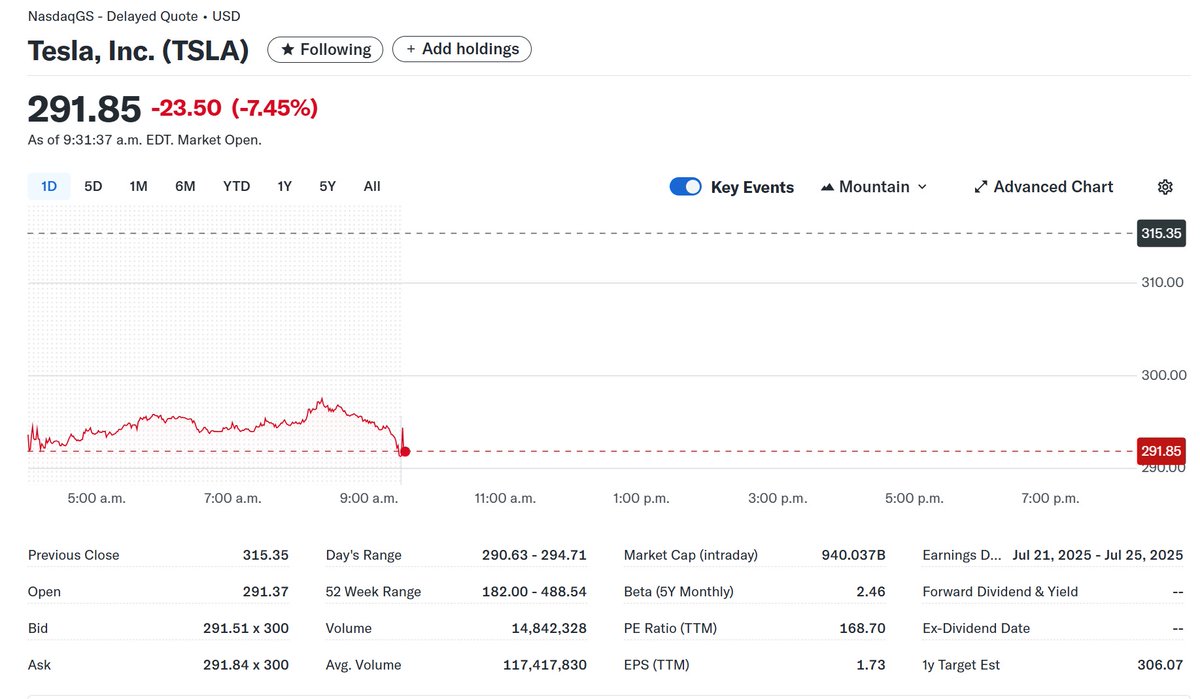Open chart settings gear icon

(1165, 187)
